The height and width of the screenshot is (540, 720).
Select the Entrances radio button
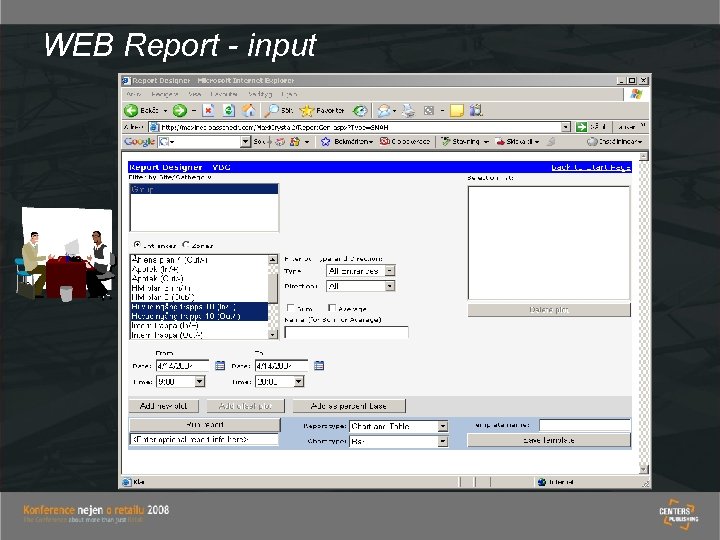click(x=137, y=245)
